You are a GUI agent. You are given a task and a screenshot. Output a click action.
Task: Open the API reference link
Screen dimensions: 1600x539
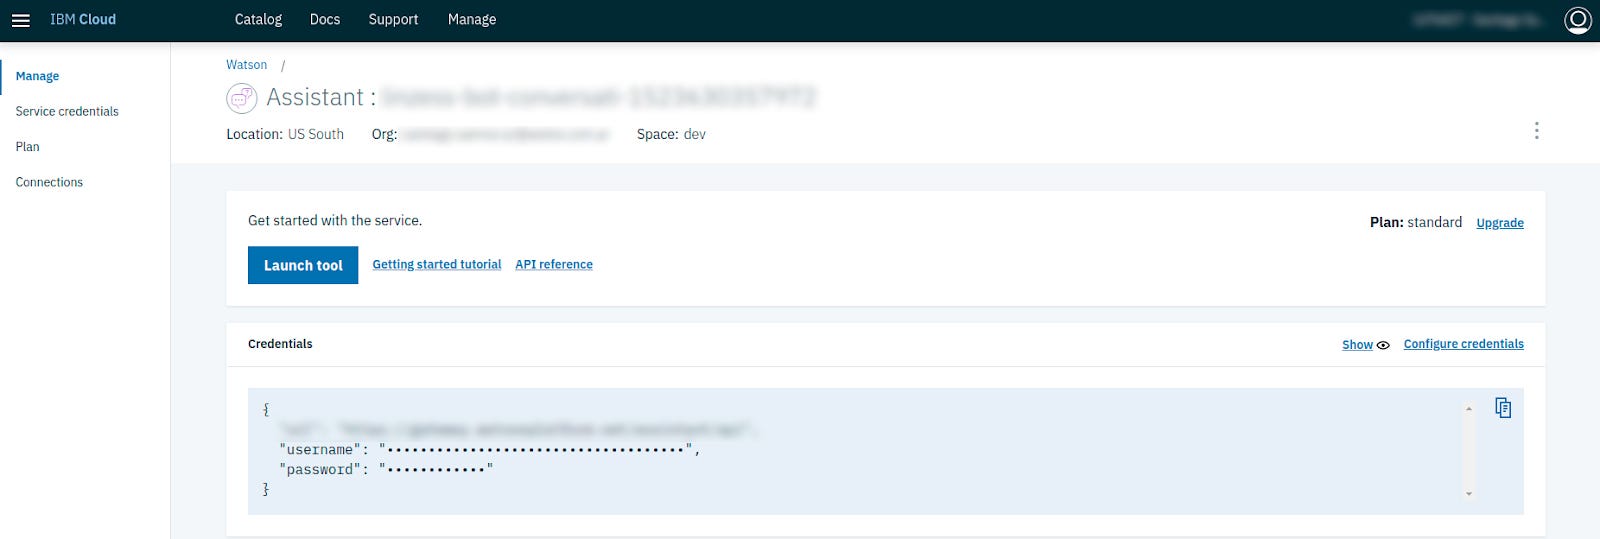point(554,265)
